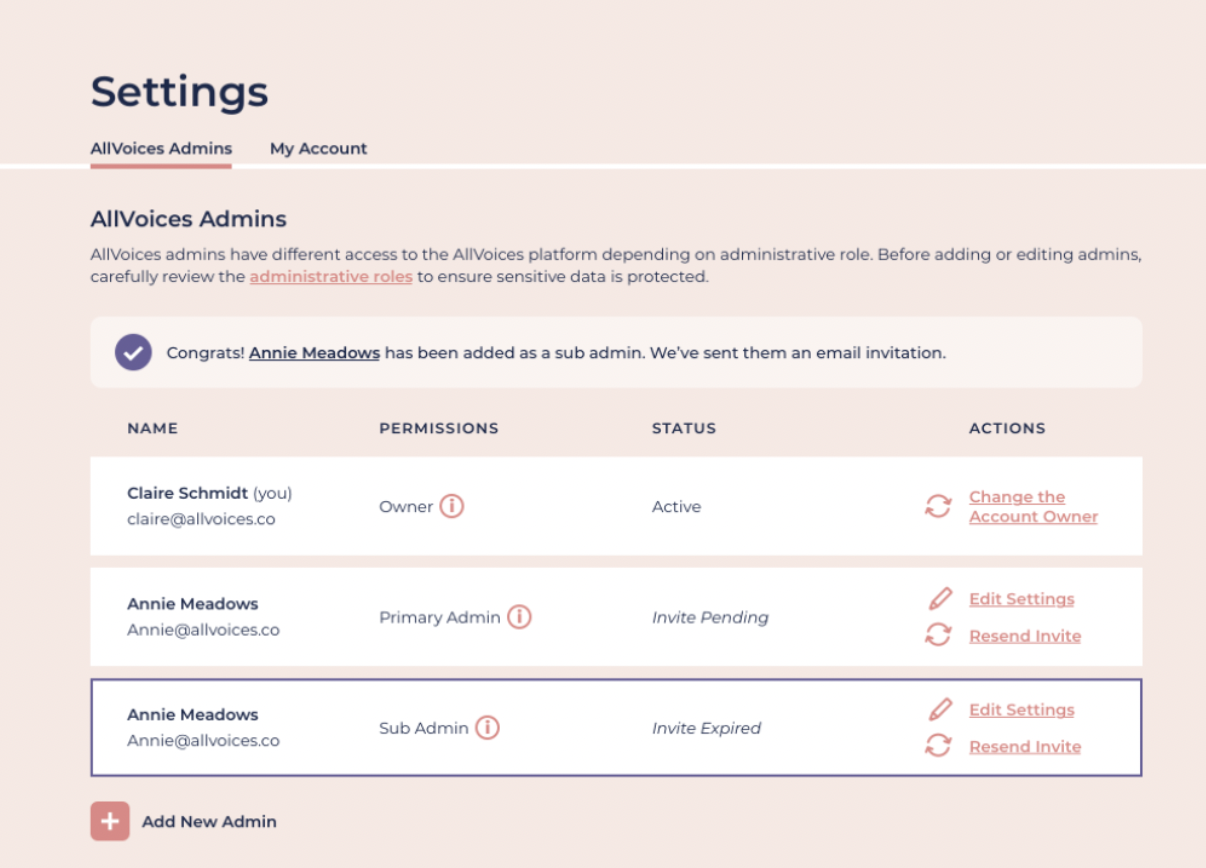Click the STATUS column header
This screenshot has height=868, width=1206.
[x=684, y=428]
